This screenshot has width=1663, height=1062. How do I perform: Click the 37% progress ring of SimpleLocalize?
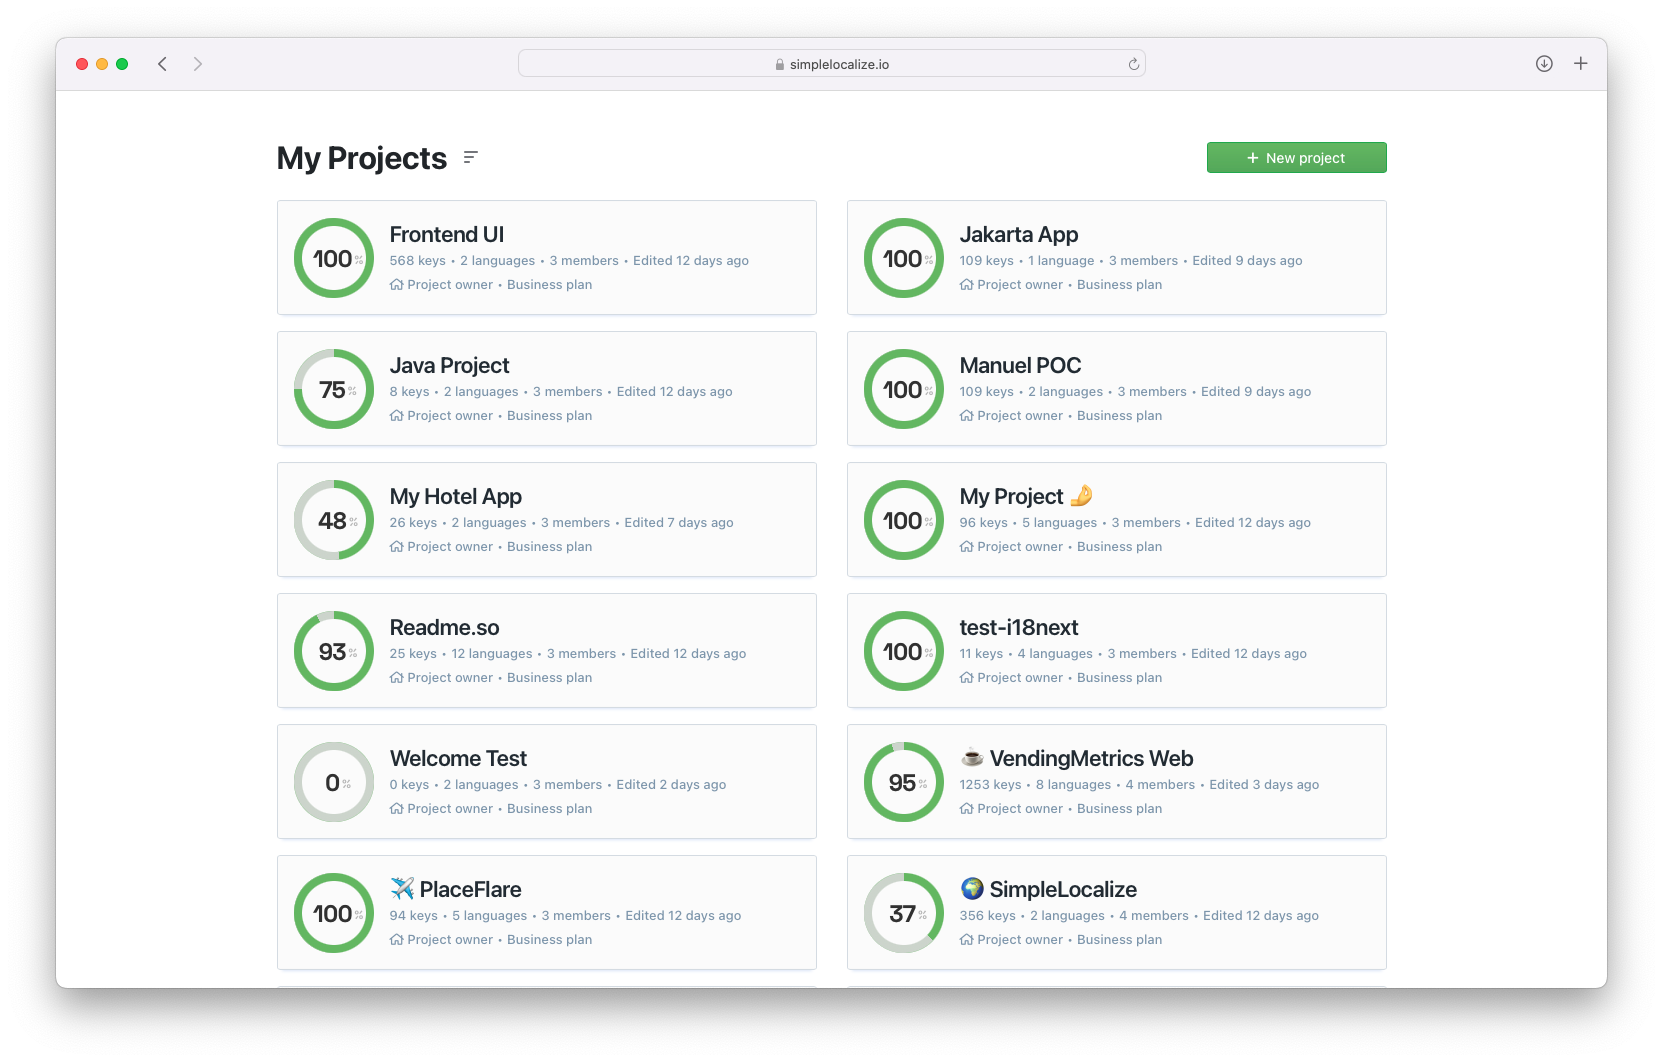904,913
